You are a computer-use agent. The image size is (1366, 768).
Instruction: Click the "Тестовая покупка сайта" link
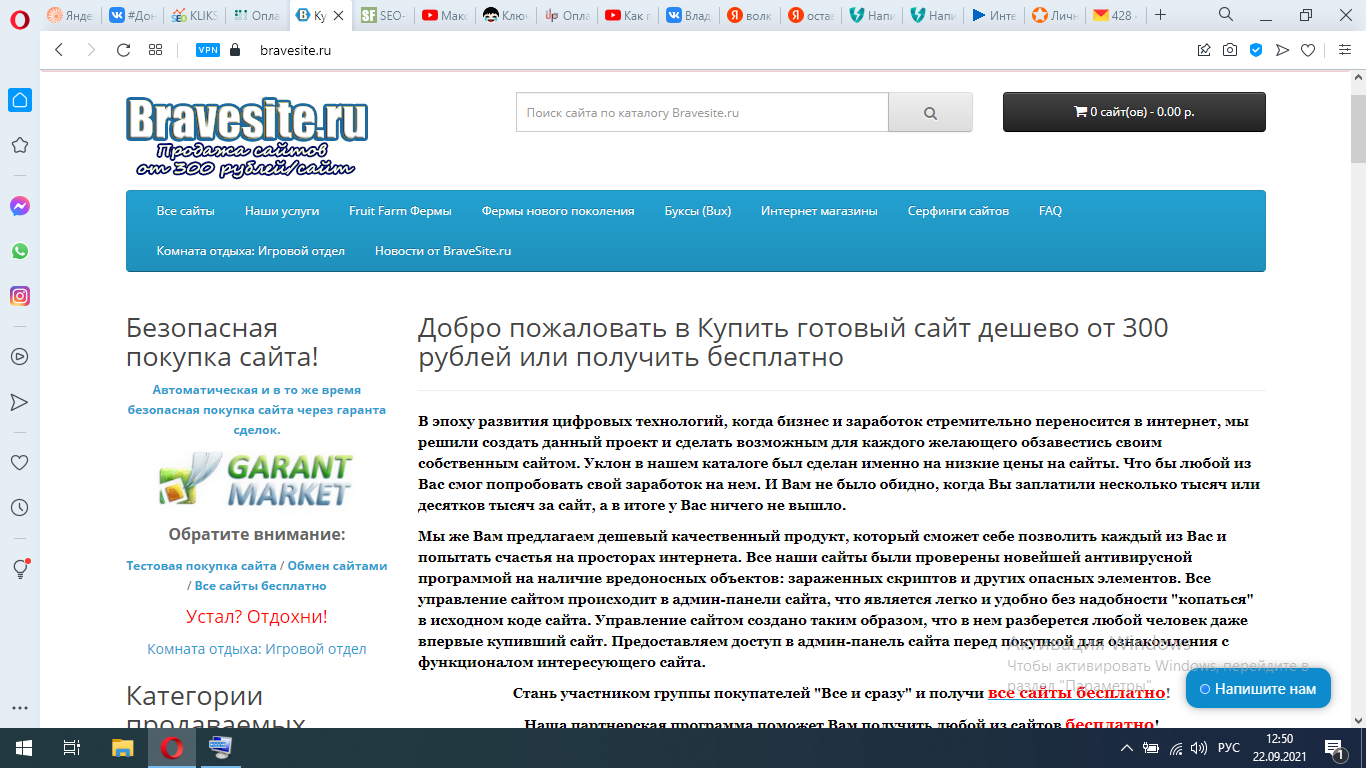pos(201,566)
